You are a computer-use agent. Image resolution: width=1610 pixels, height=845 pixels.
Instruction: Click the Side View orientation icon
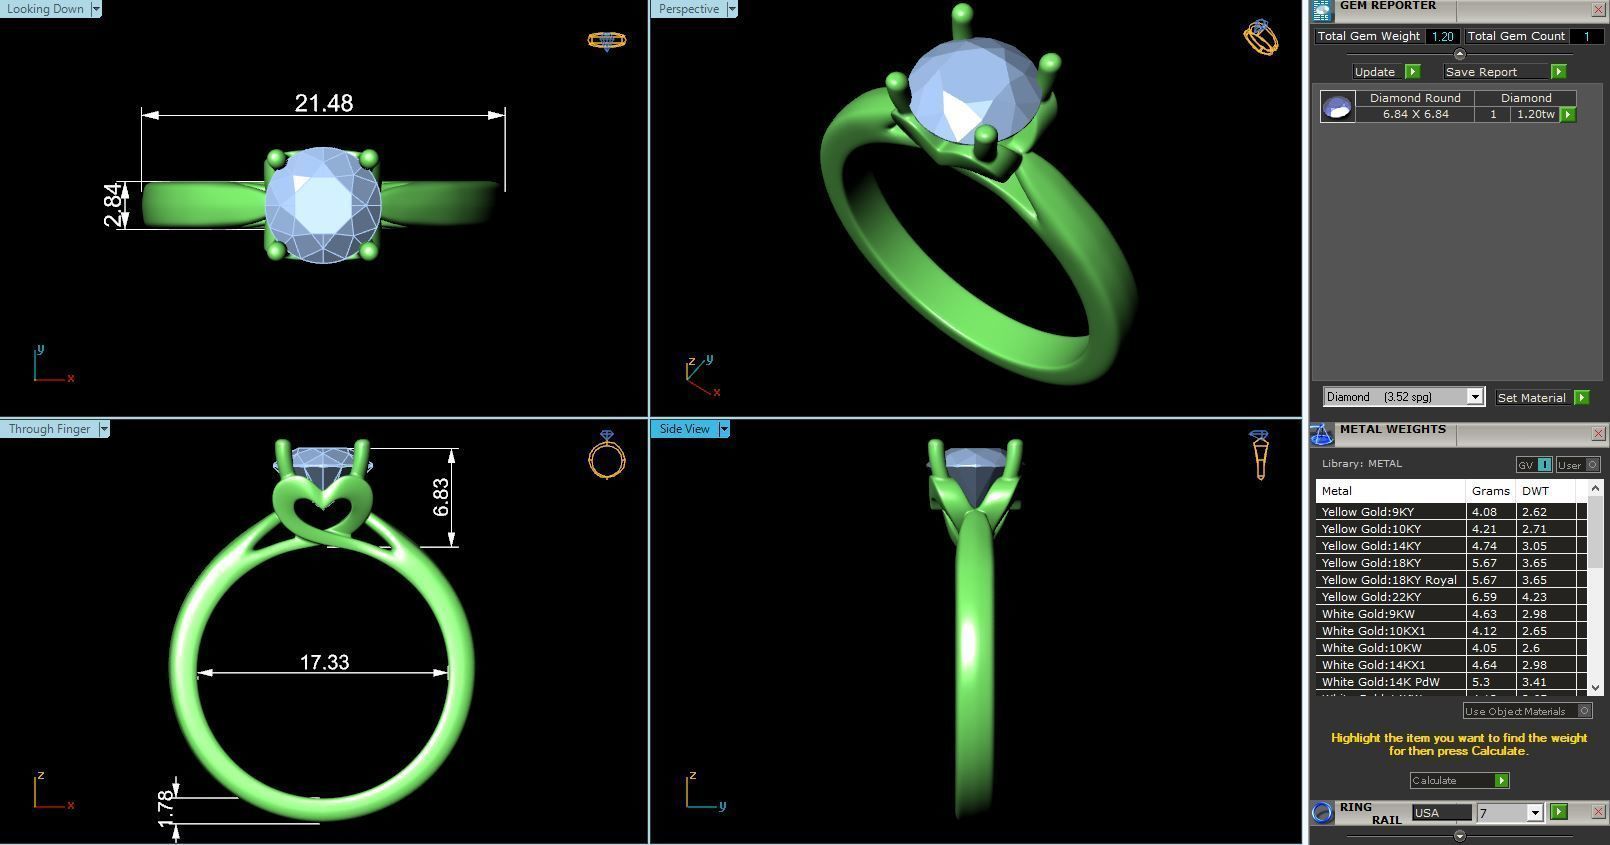pyautogui.click(x=1259, y=455)
